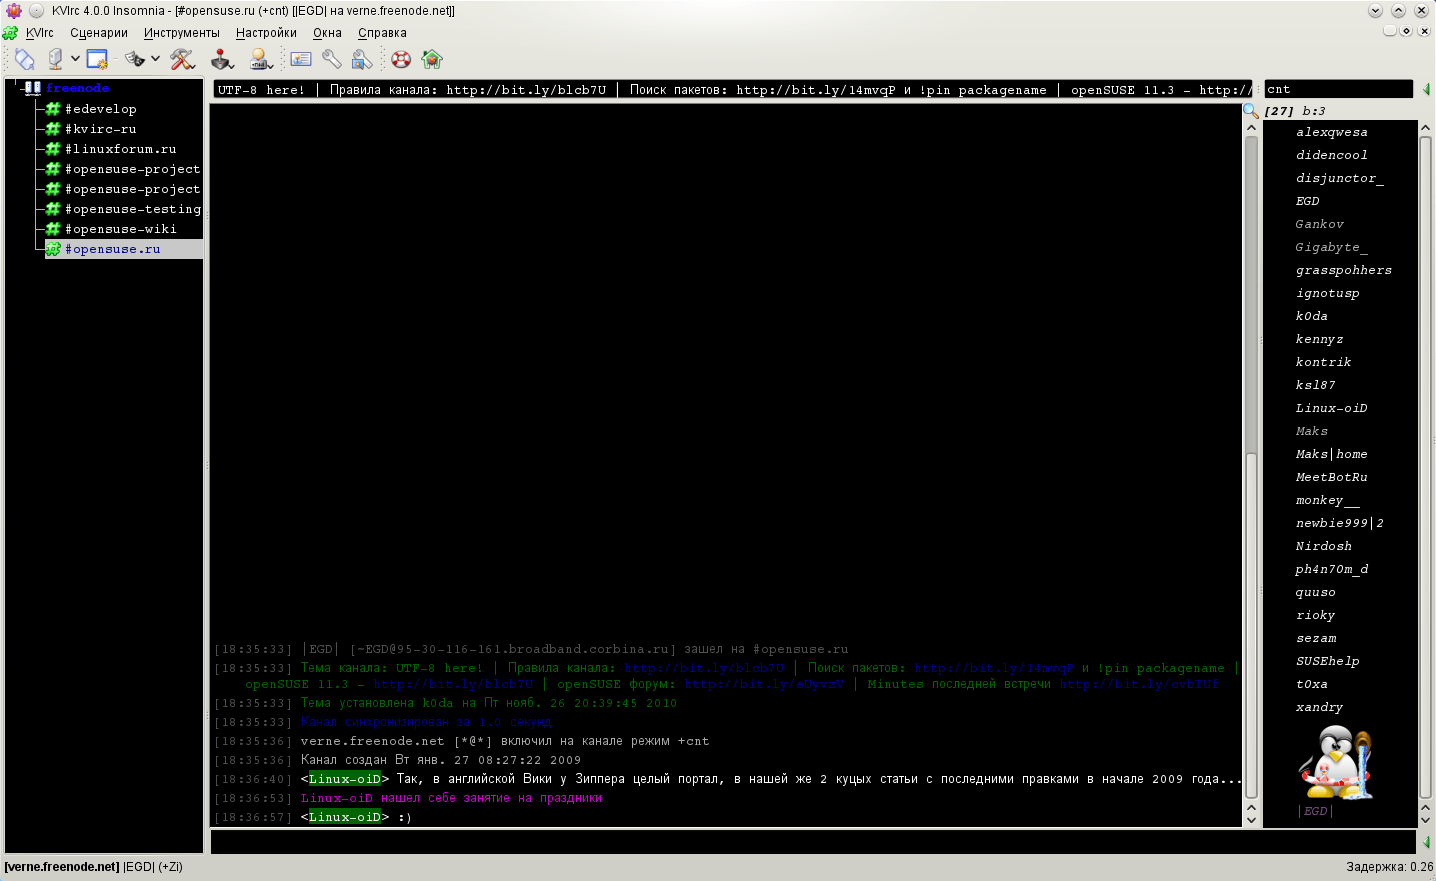Select user kontrik in the nick list
The width and height of the screenshot is (1436, 881).
coord(1323,362)
